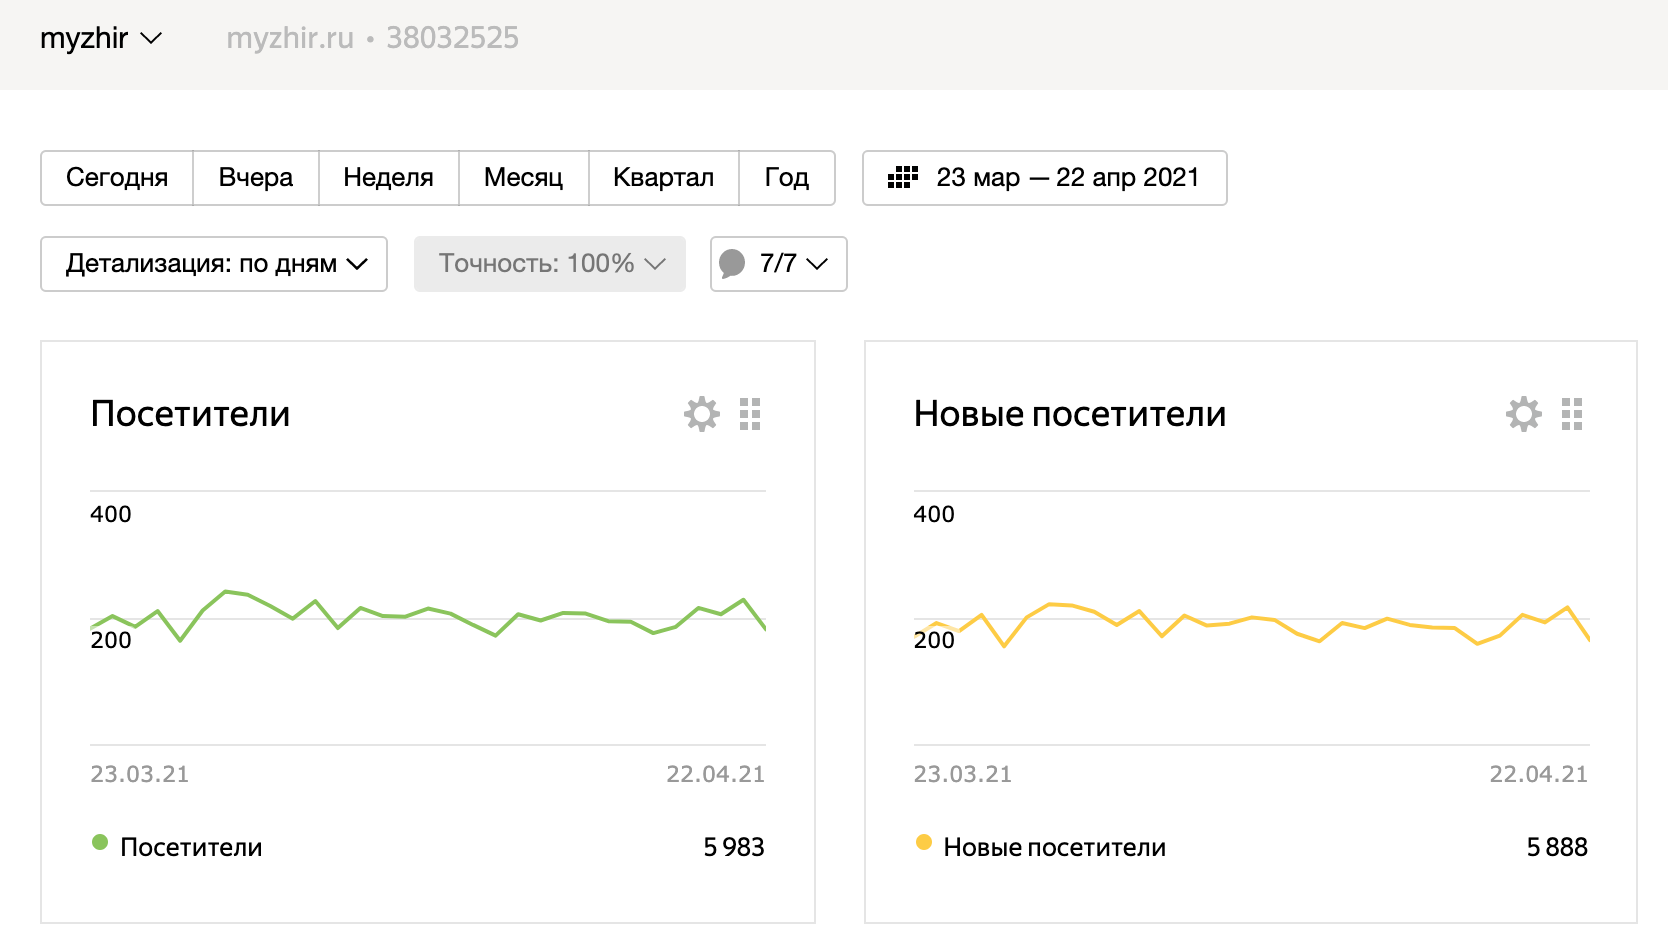
Task: Click the annotations speech bubble icon
Action: 732,264
